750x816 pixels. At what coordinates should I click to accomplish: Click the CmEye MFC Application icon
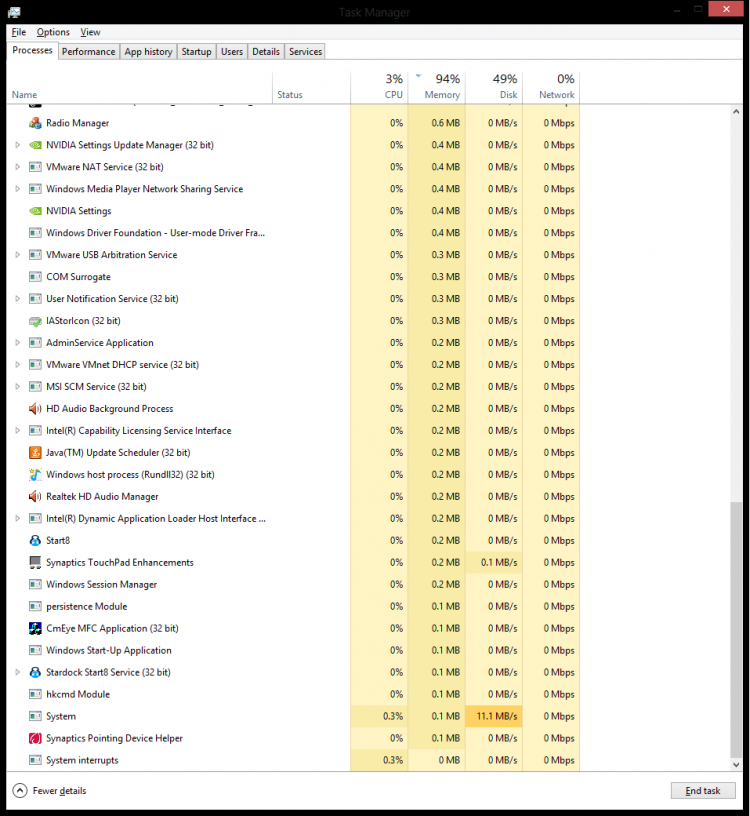point(35,629)
